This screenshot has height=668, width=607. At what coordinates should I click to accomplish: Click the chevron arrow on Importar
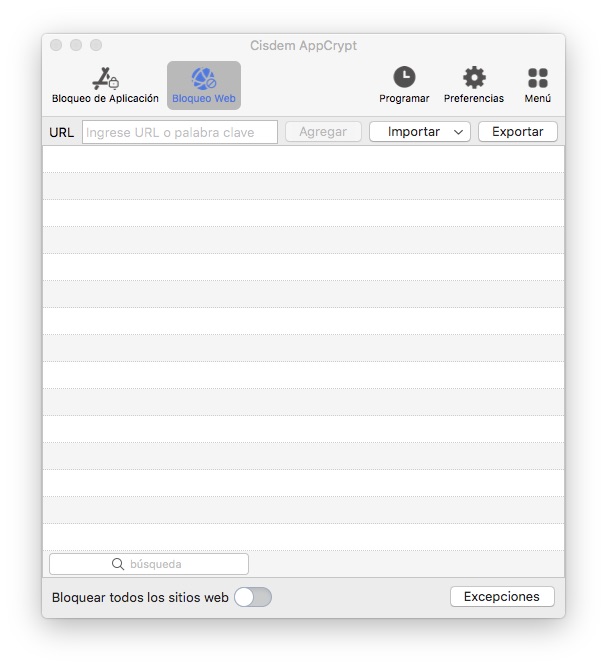[458, 132]
